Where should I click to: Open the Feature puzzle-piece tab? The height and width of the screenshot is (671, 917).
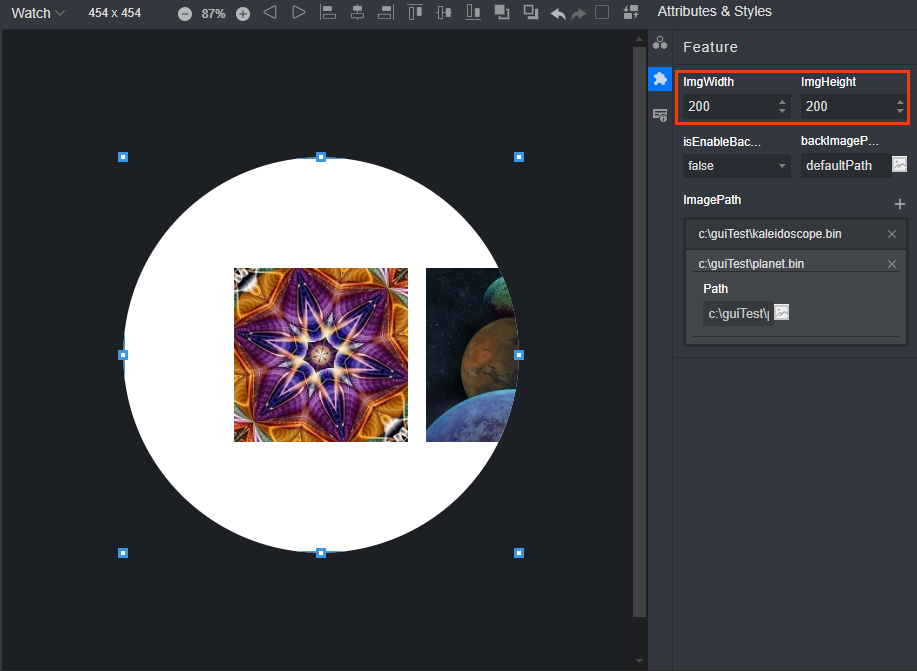pos(660,79)
